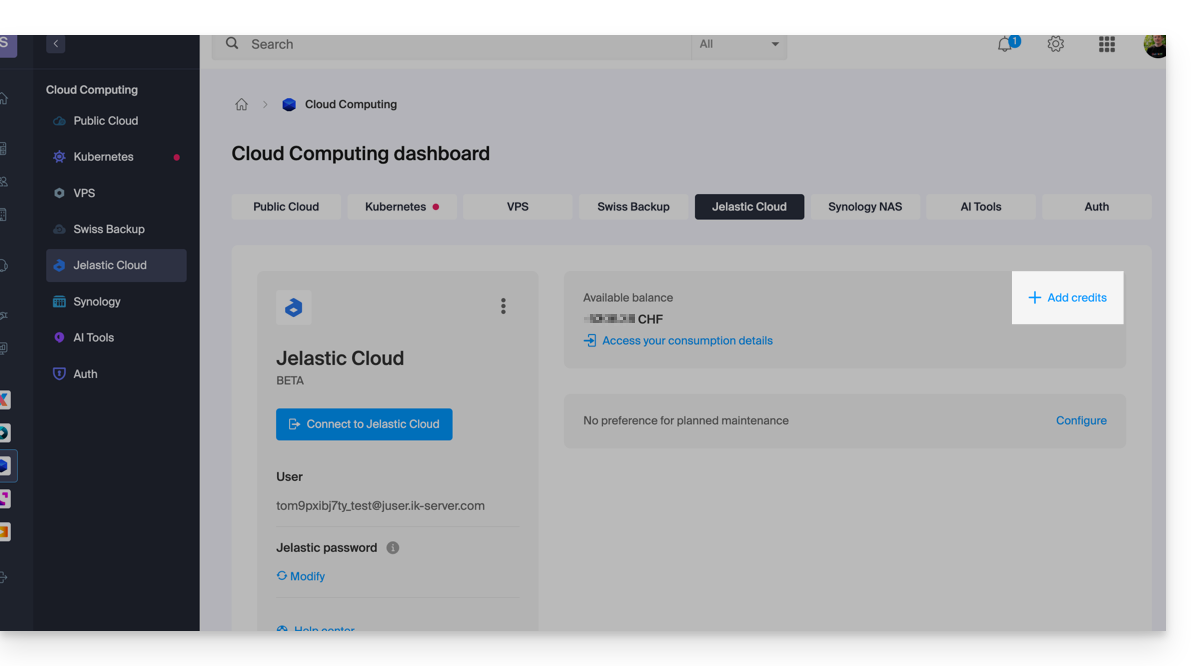The height and width of the screenshot is (666, 1201).
Task: Open the user profile avatar
Action: pyautogui.click(x=1155, y=44)
